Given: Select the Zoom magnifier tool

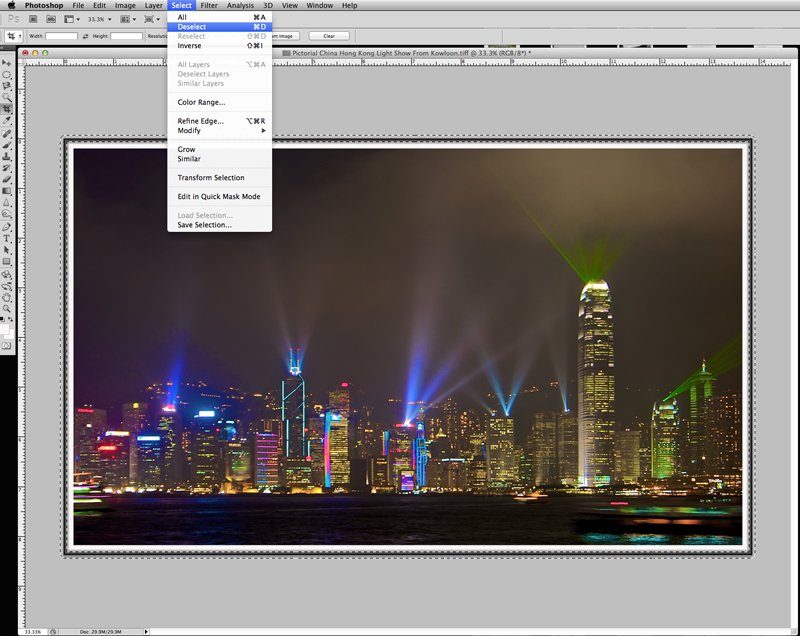Looking at the screenshot, I should coord(7,309).
